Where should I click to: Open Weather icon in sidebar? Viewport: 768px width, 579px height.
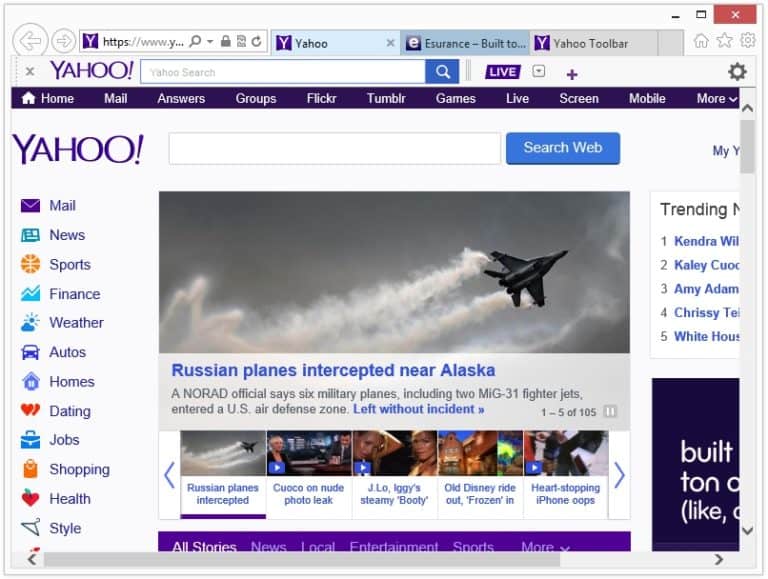pos(30,322)
